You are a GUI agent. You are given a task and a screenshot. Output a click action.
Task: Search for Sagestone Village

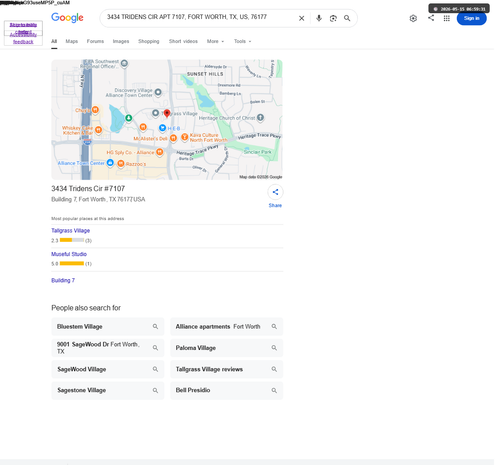(x=108, y=390)
